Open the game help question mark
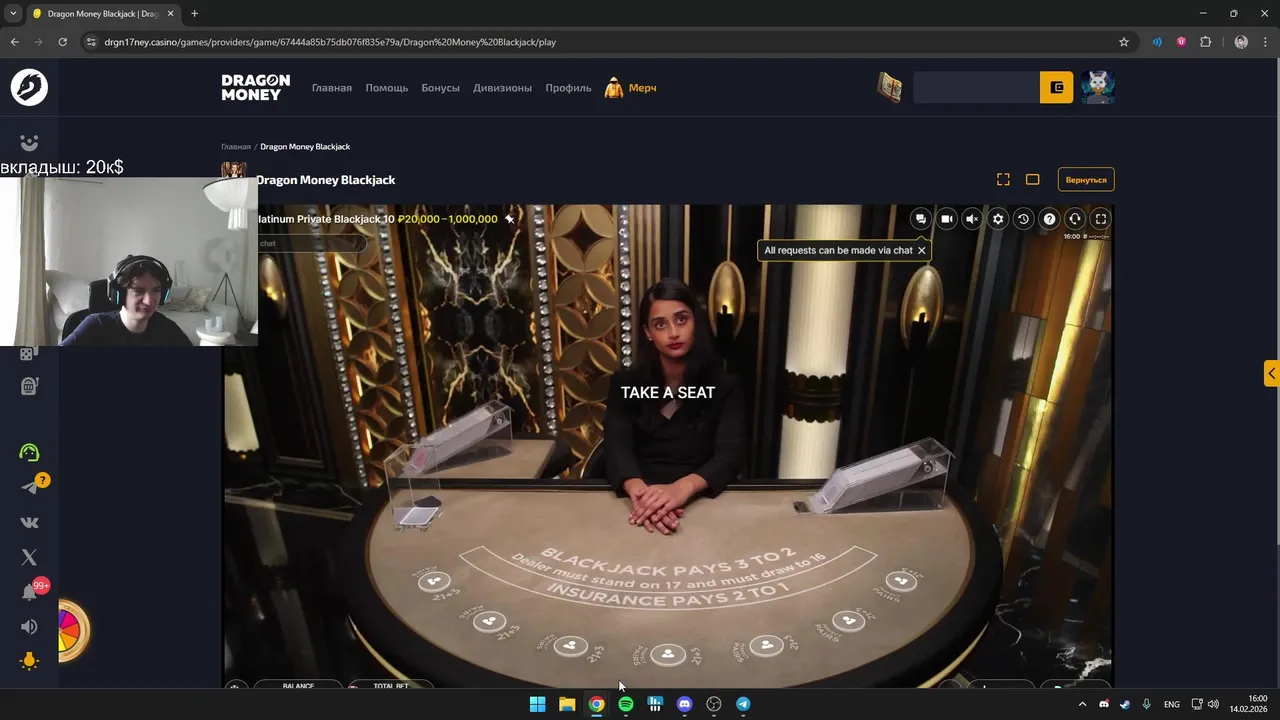 coord(1049,219)
